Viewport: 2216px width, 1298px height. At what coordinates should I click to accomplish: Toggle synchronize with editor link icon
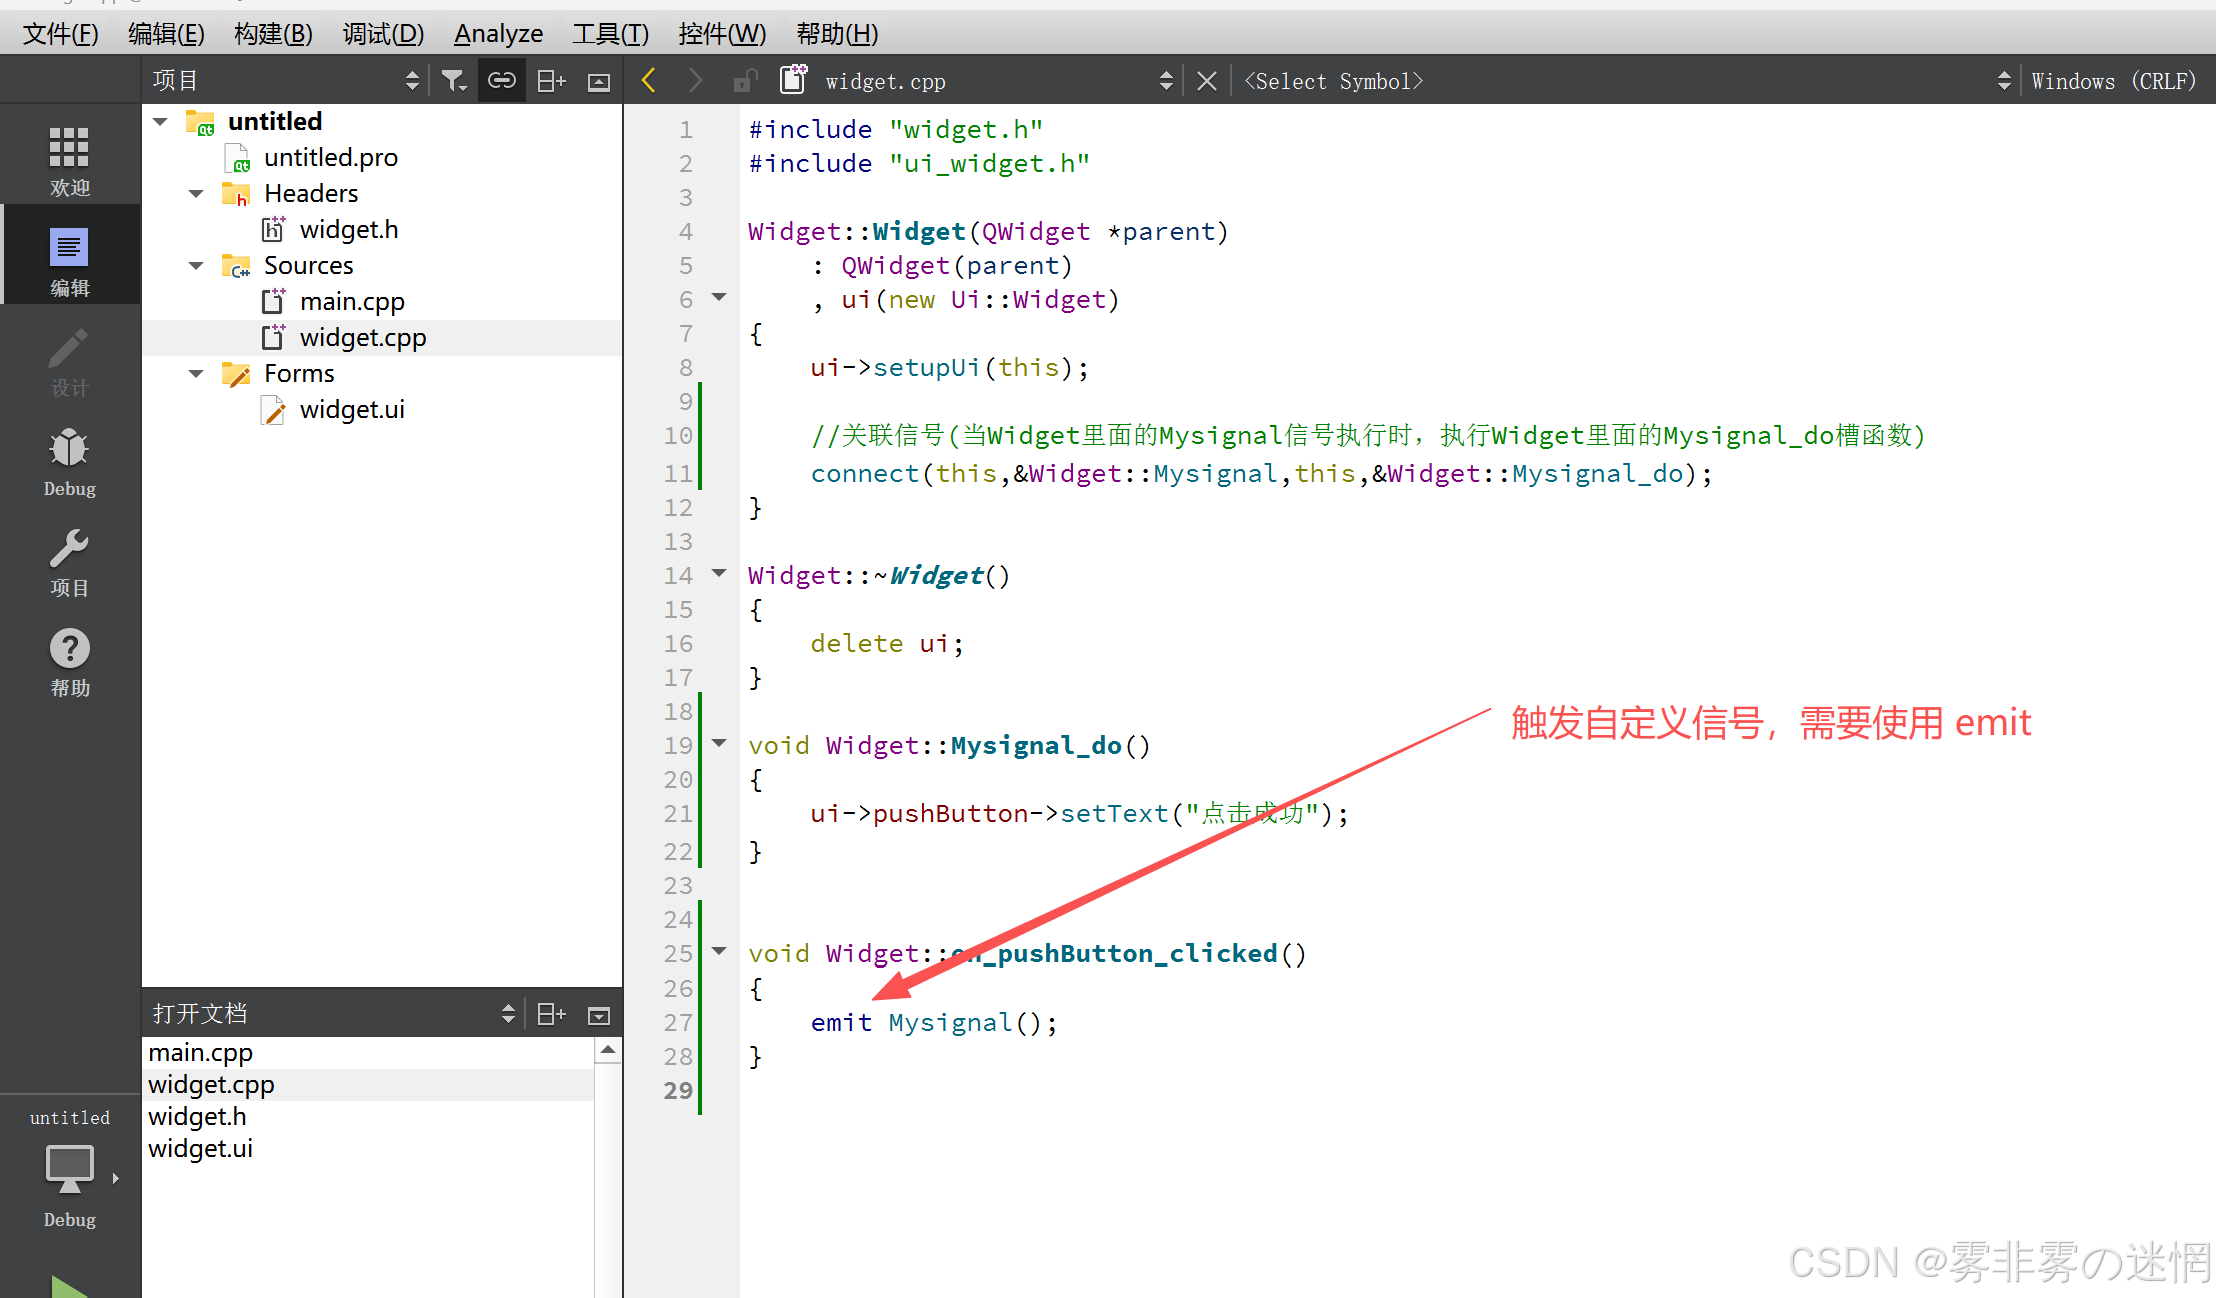502,81
